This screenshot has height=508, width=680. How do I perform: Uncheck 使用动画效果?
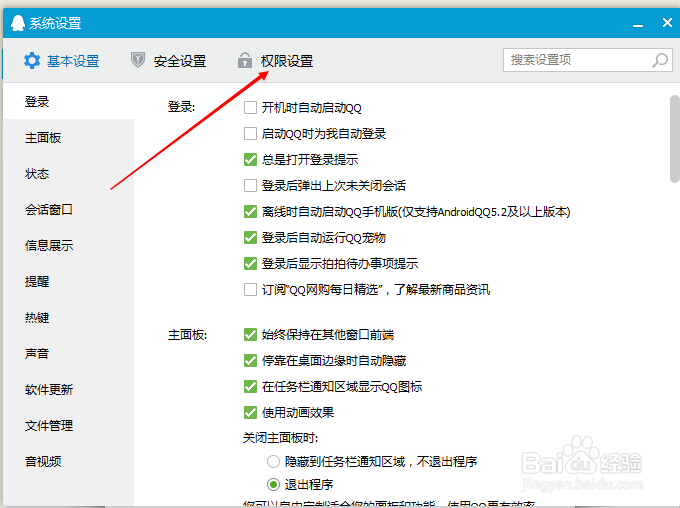250,413
